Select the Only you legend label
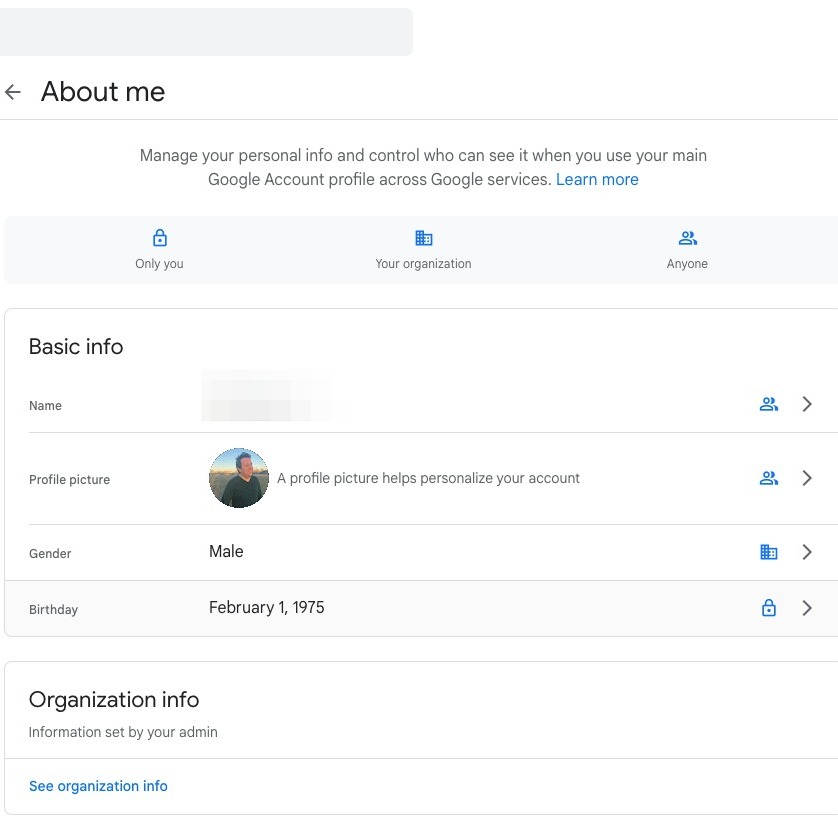838x816 pixels. (159, 264)
